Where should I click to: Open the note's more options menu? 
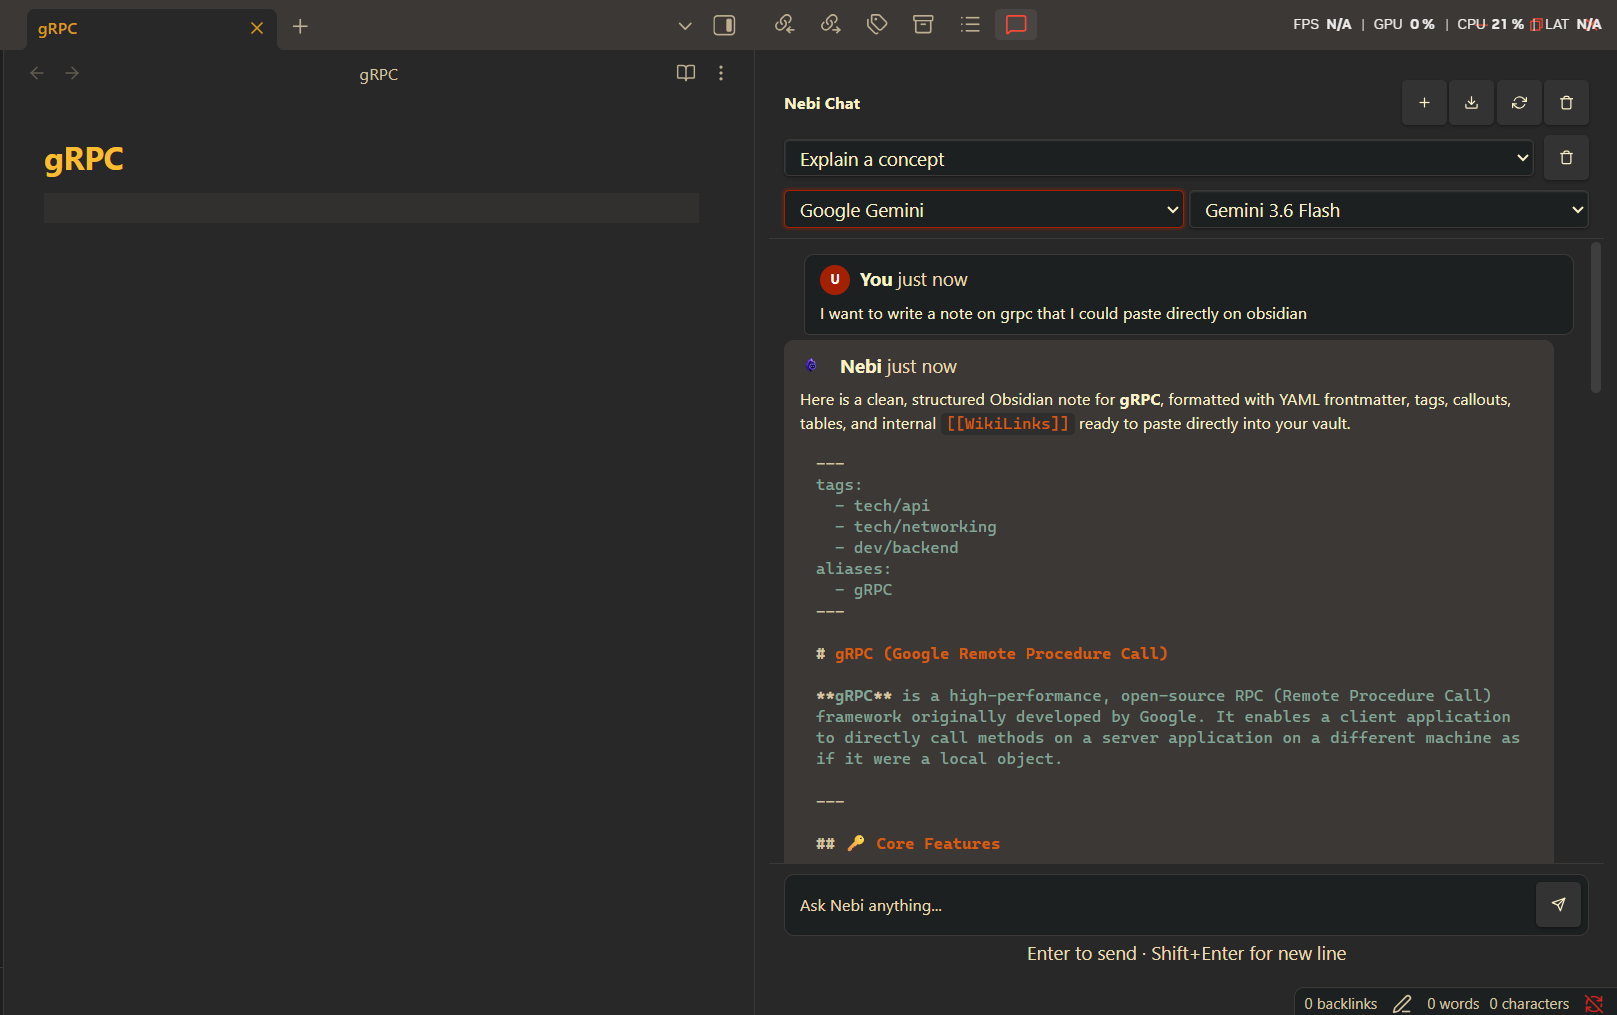[x=721, y=73]
